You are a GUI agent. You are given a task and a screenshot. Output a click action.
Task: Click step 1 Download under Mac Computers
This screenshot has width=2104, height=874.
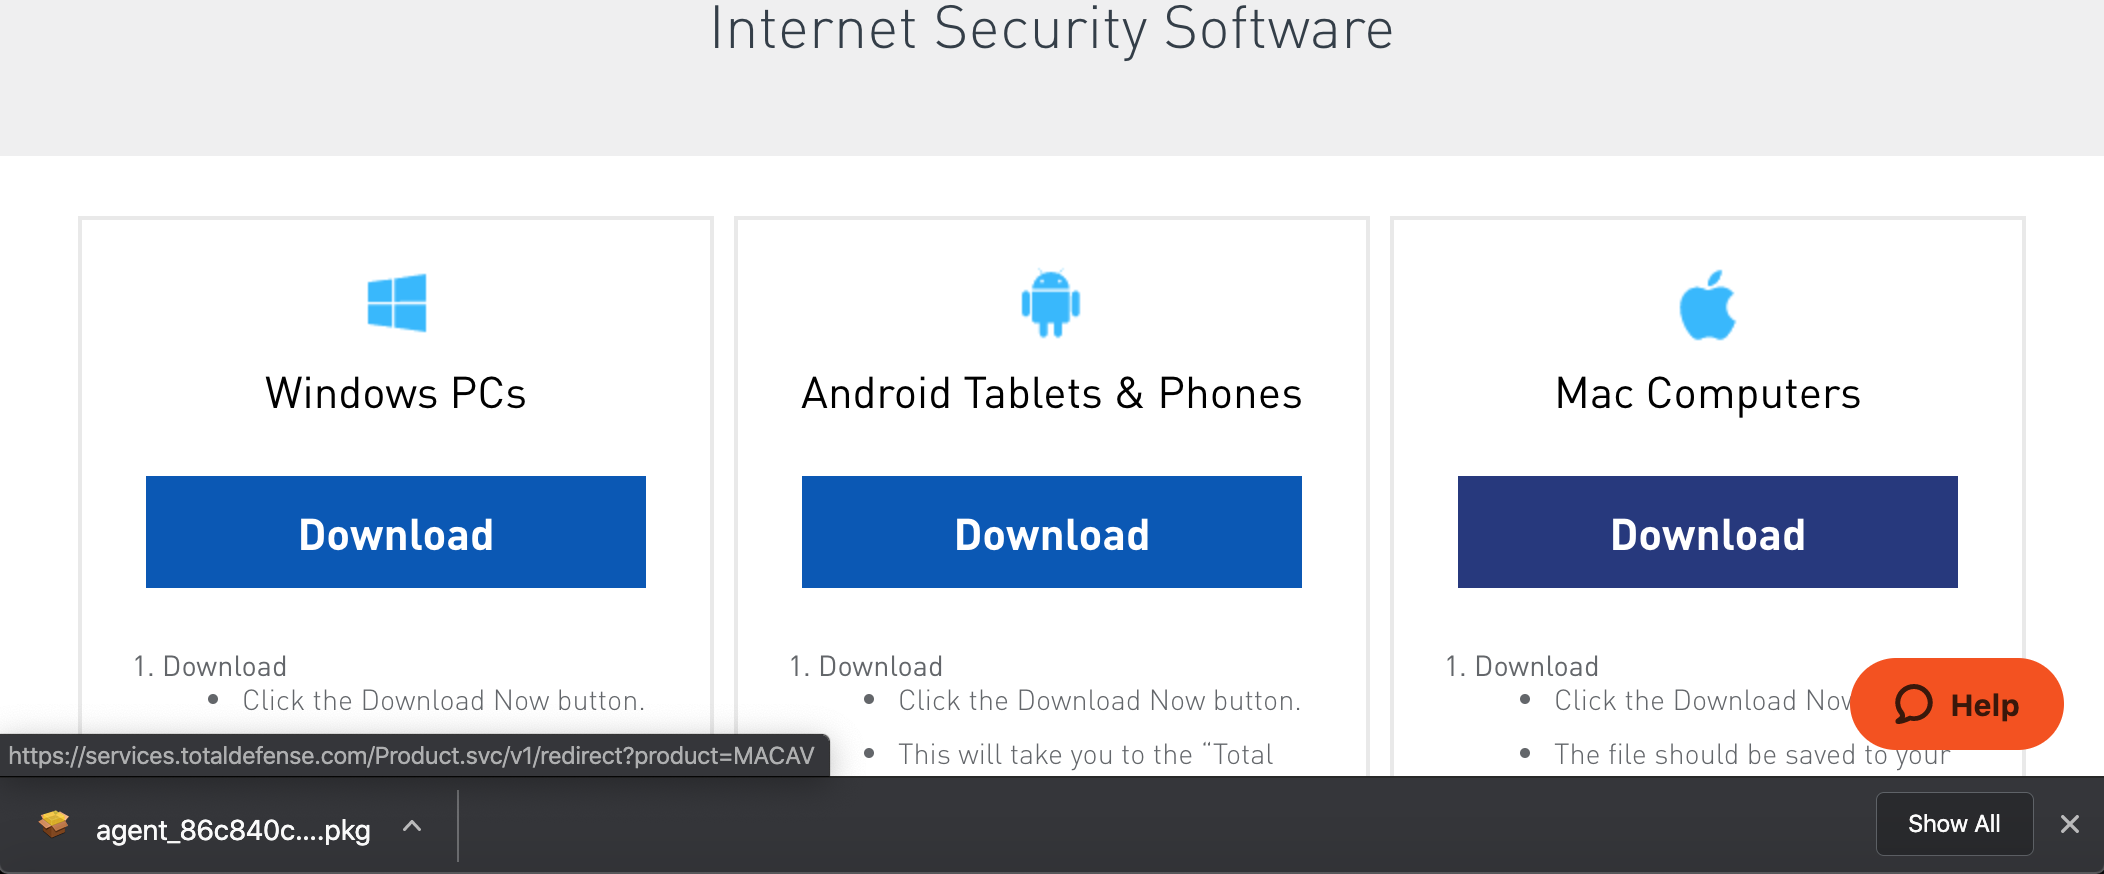point(1522,666)
